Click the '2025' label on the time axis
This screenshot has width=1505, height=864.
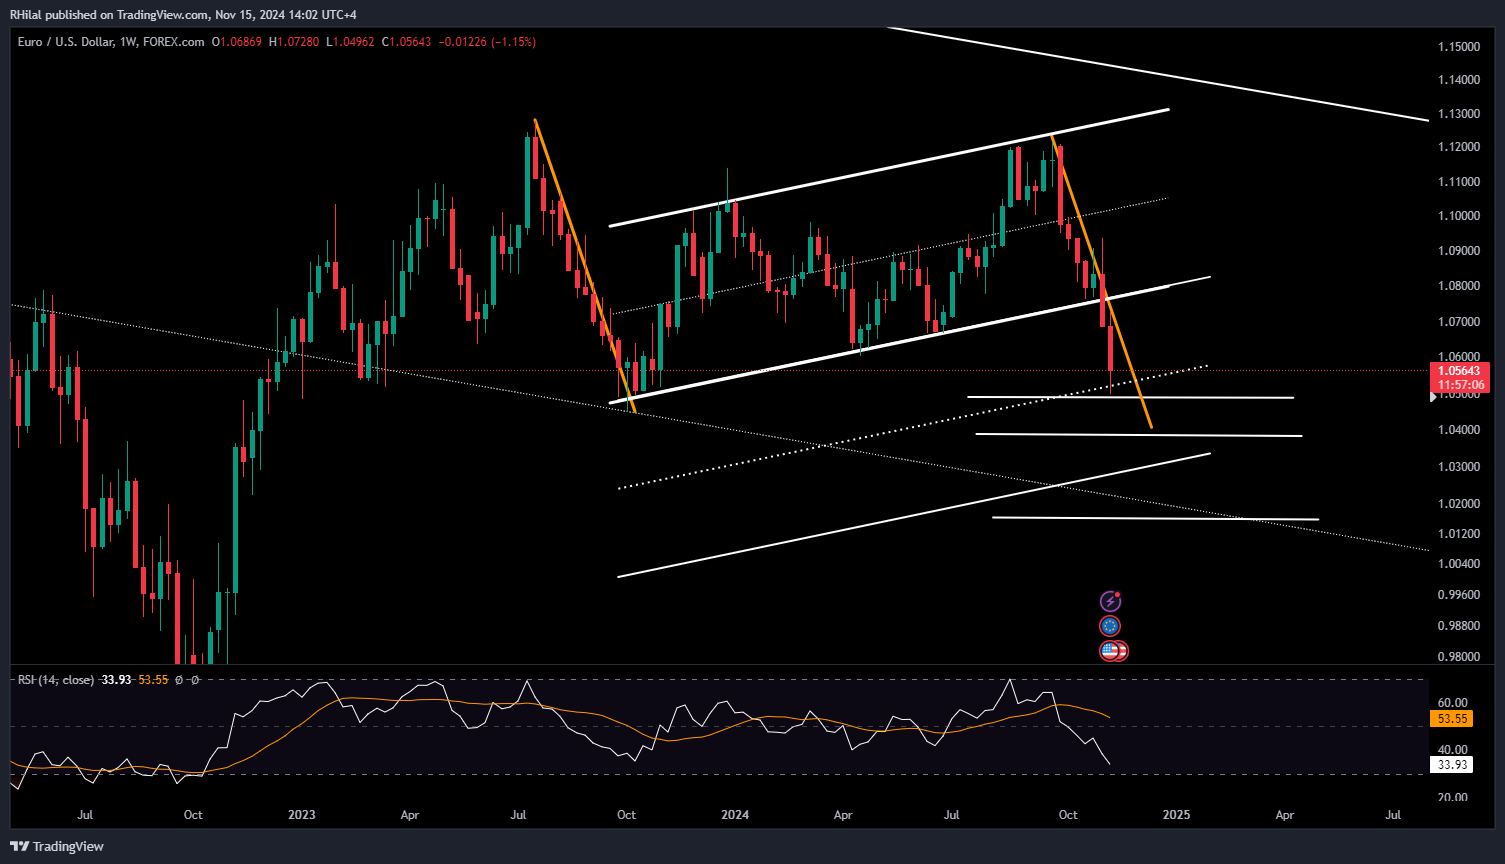(1176, 815)
